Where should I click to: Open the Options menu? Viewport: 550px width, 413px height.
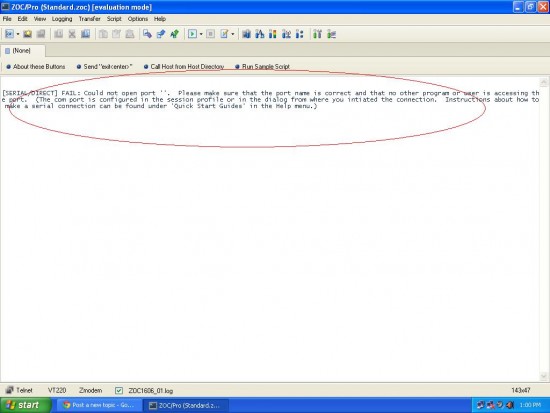[x=138, y=19]
